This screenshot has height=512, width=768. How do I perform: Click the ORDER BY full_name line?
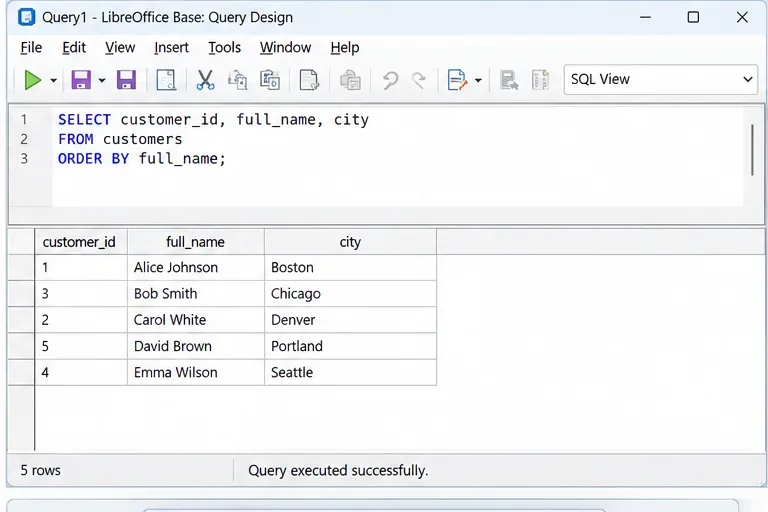coord(142,159)
